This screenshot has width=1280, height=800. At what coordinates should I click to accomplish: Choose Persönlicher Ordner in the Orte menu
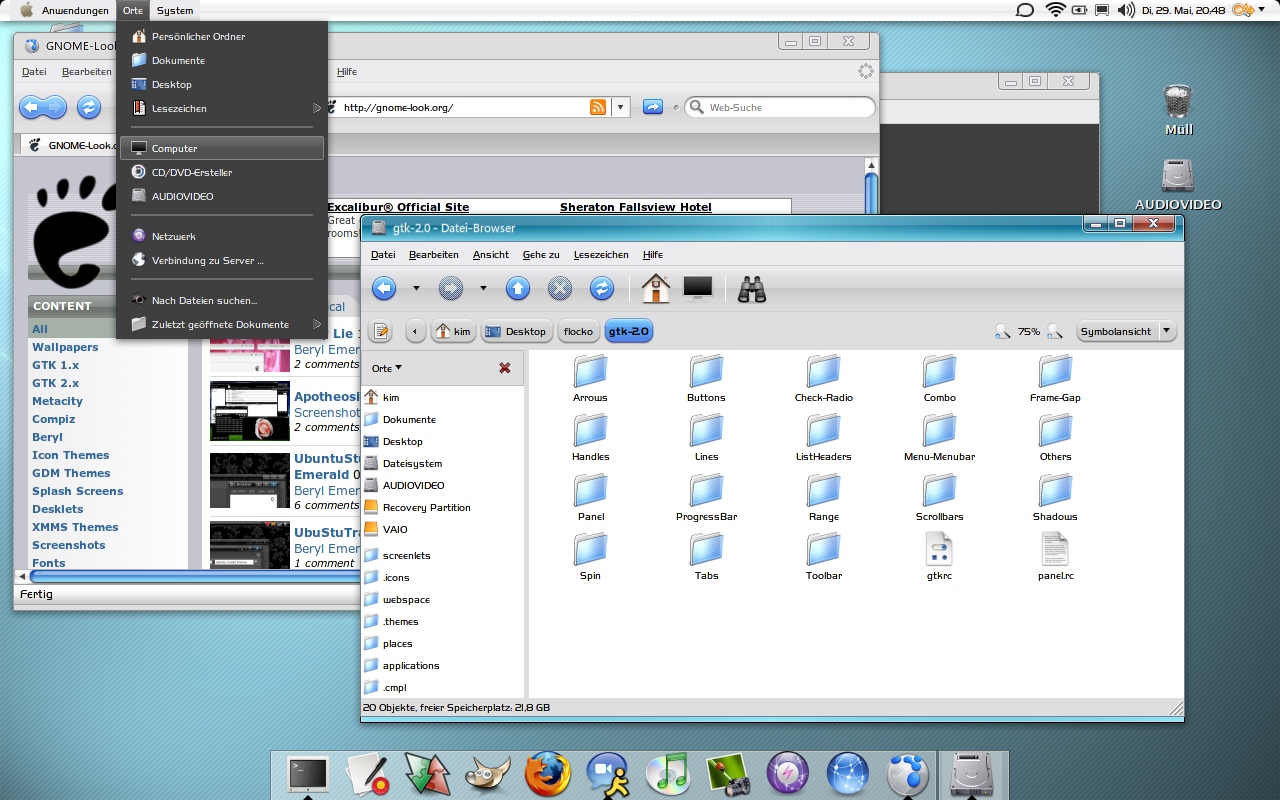(x=221, y=36)
